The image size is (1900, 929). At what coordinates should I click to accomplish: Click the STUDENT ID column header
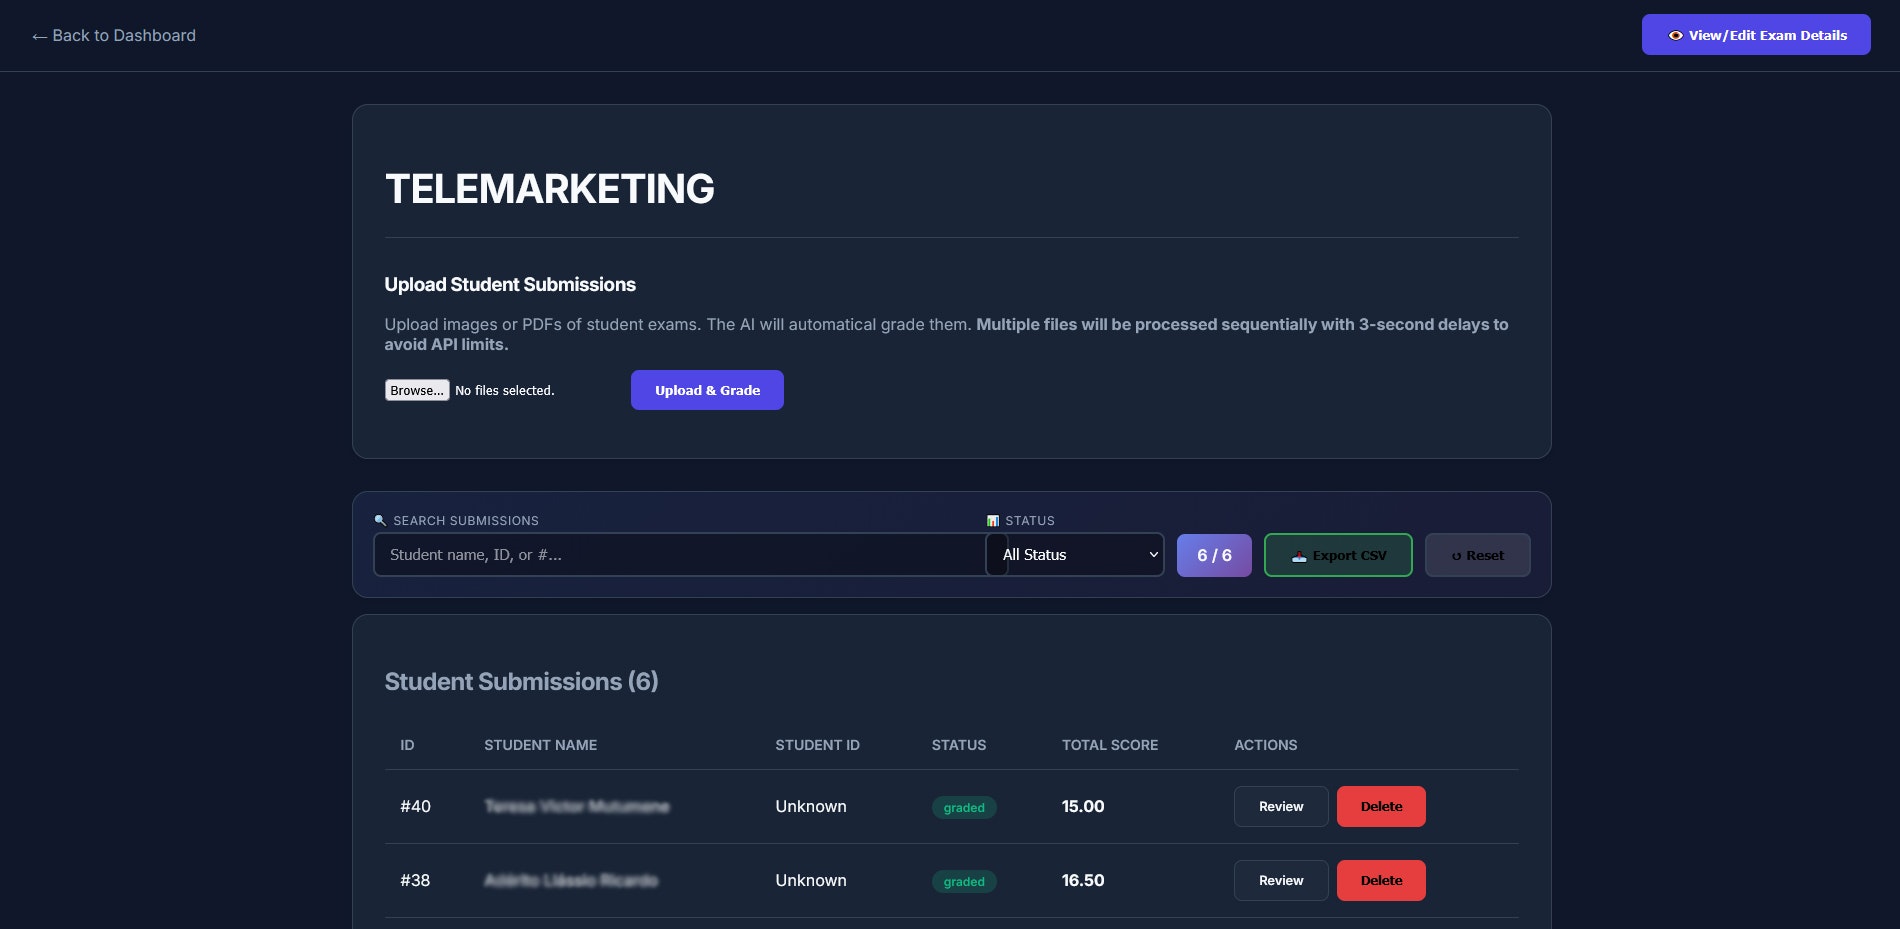coord(817,745)
